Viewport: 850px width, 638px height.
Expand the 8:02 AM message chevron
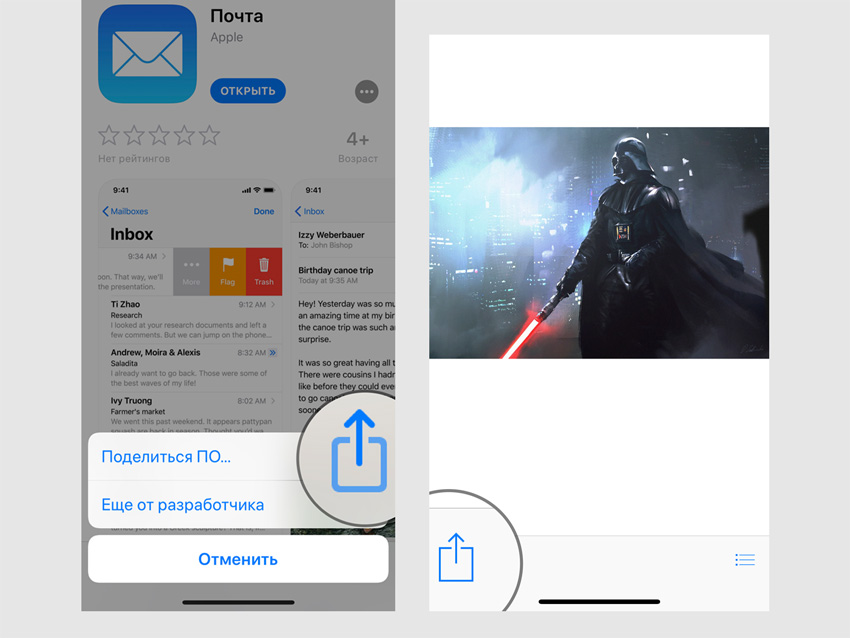[x=273, y=401]
